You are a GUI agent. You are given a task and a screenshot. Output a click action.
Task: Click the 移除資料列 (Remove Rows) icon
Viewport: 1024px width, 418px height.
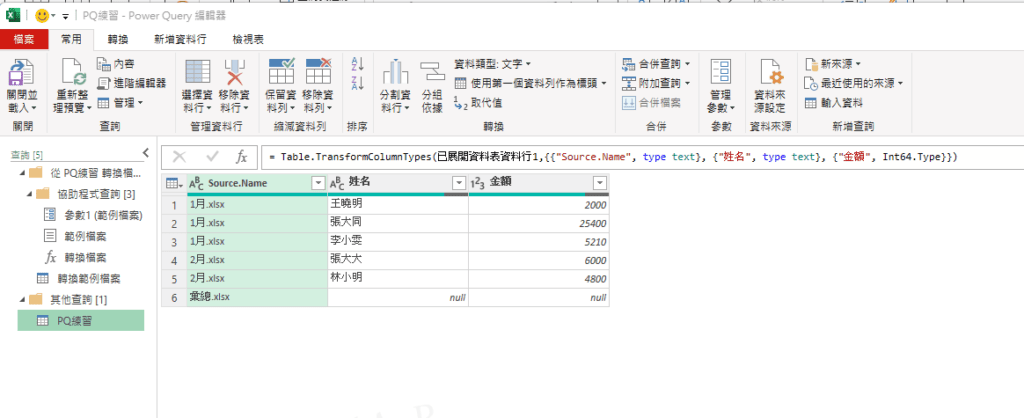tap(318, 73)
